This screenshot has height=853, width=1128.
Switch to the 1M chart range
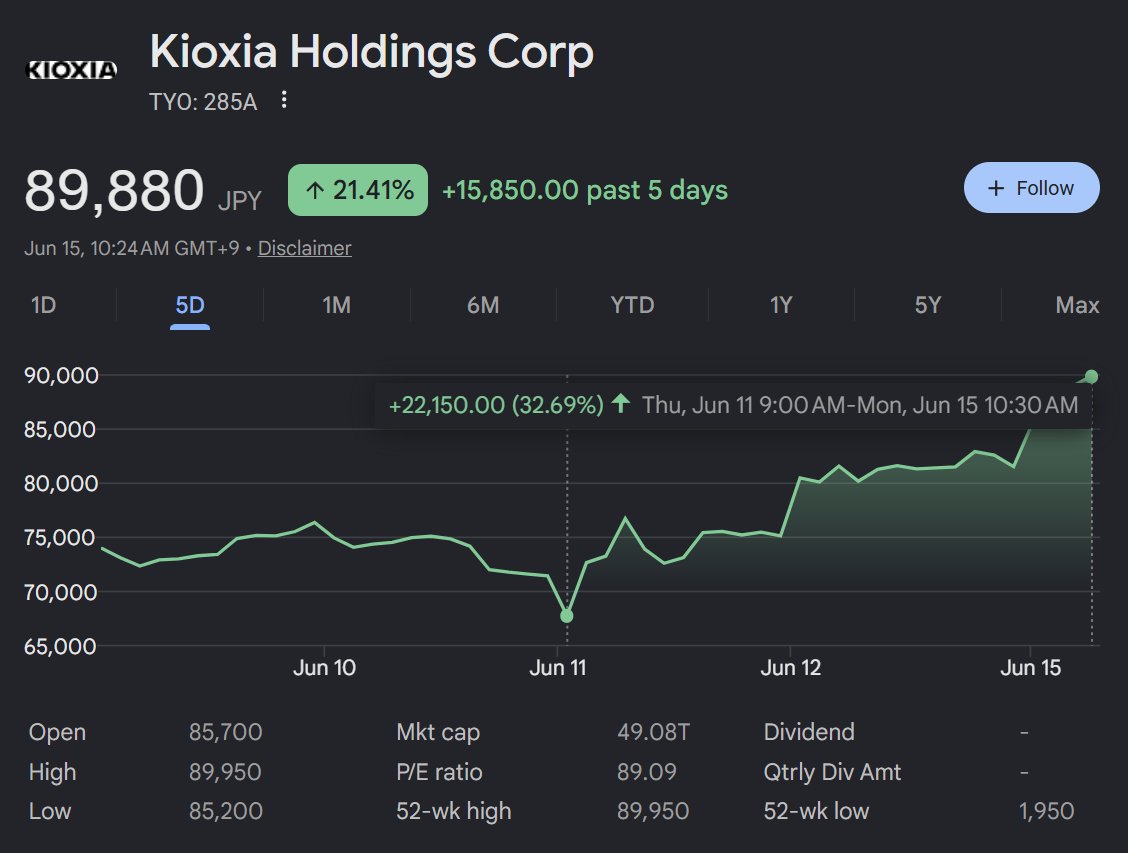(x=336, y=305)
